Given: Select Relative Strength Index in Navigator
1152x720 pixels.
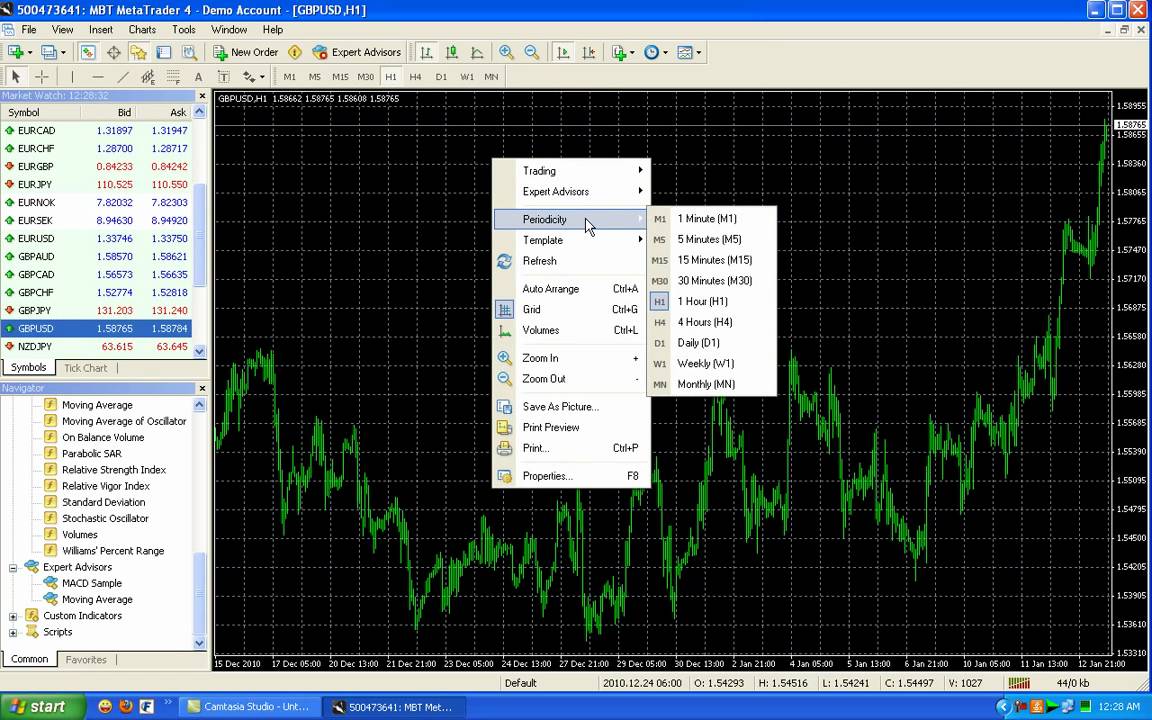Looking at the screenshot, I should pos(114,470).
